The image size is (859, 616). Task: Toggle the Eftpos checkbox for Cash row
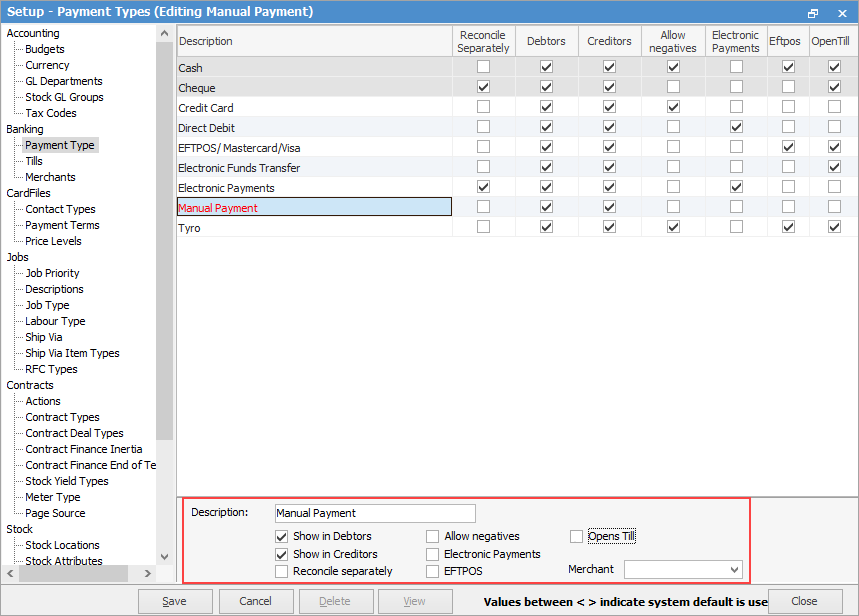[789, 67]
